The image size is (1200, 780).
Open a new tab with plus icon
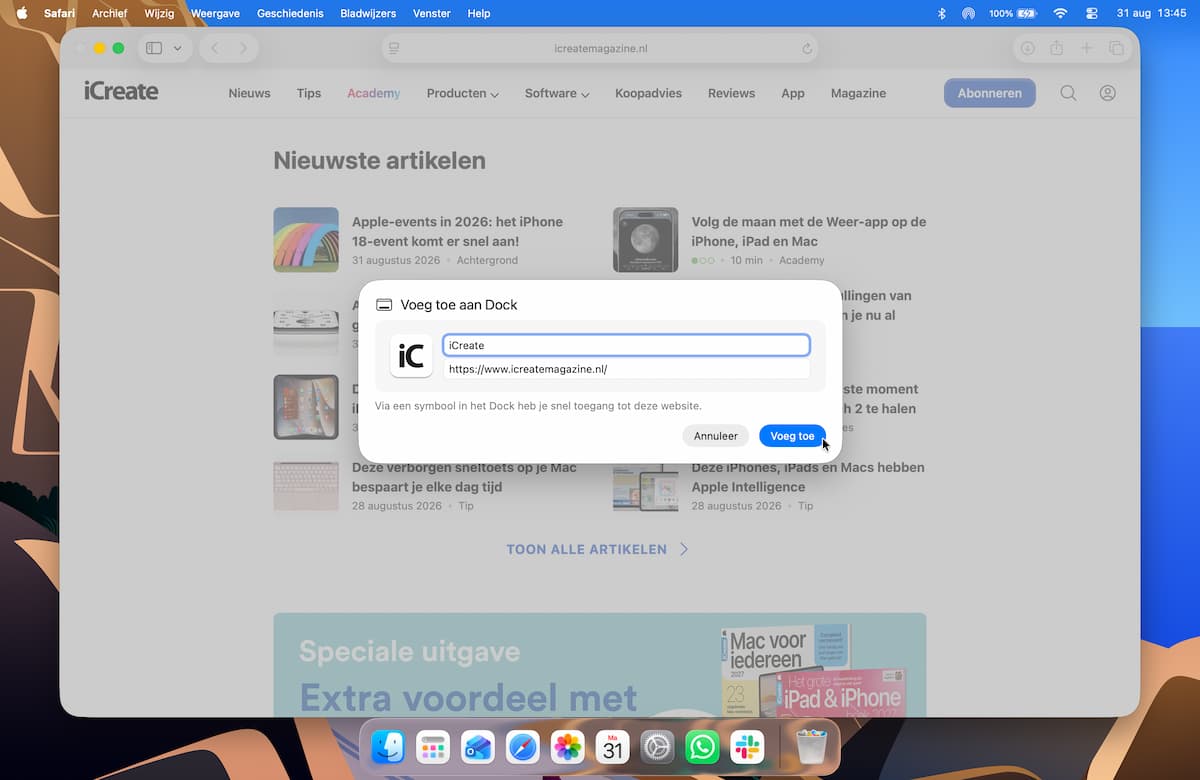(1086, 48)
